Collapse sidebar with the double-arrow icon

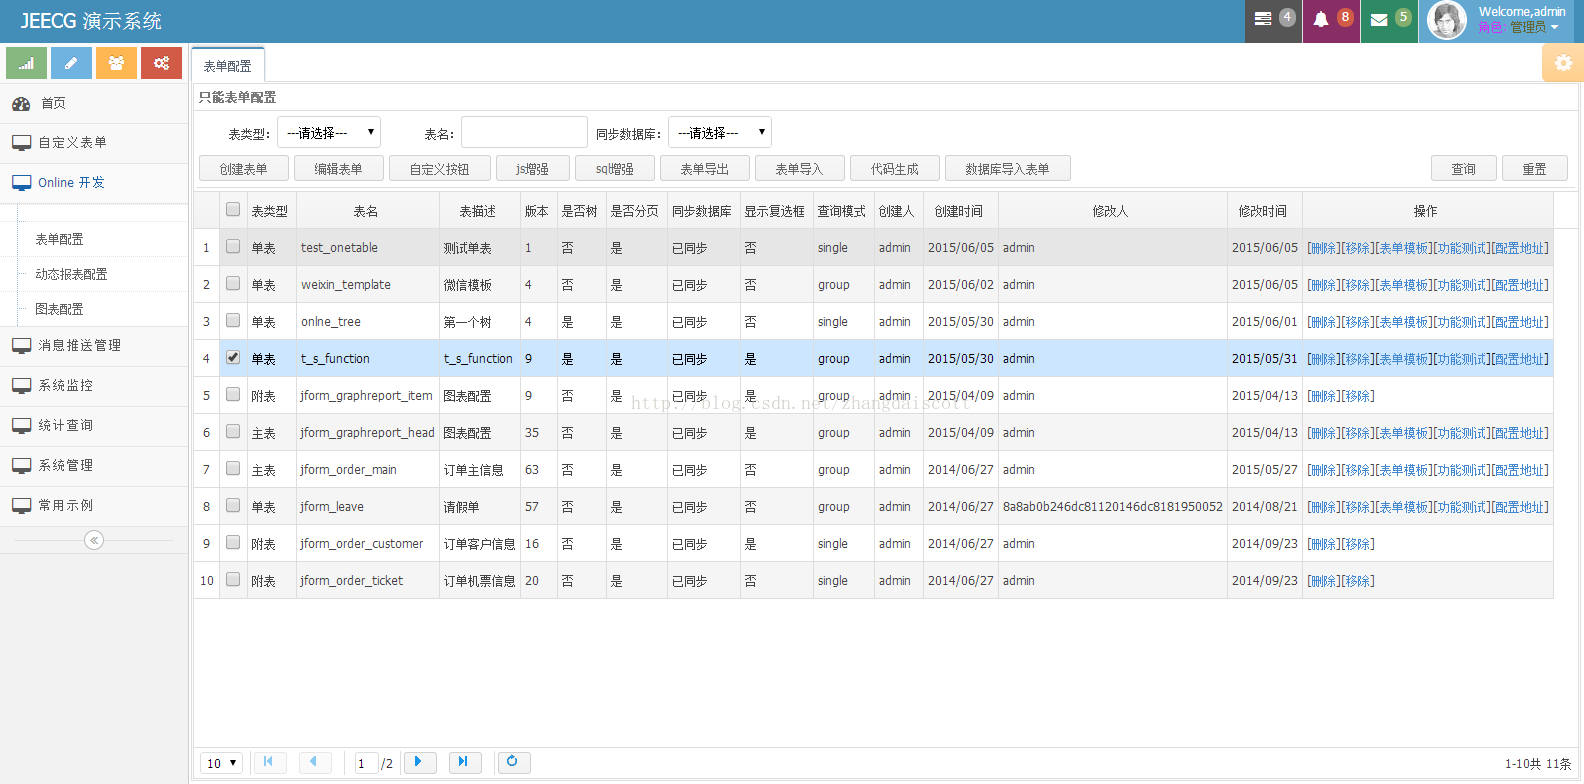tap(94, 540)
